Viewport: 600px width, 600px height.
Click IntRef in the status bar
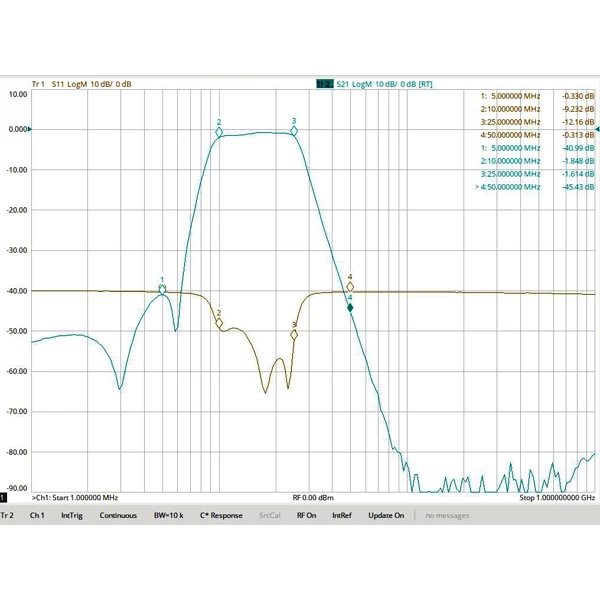pyautogui.click(x=342, y=515)
